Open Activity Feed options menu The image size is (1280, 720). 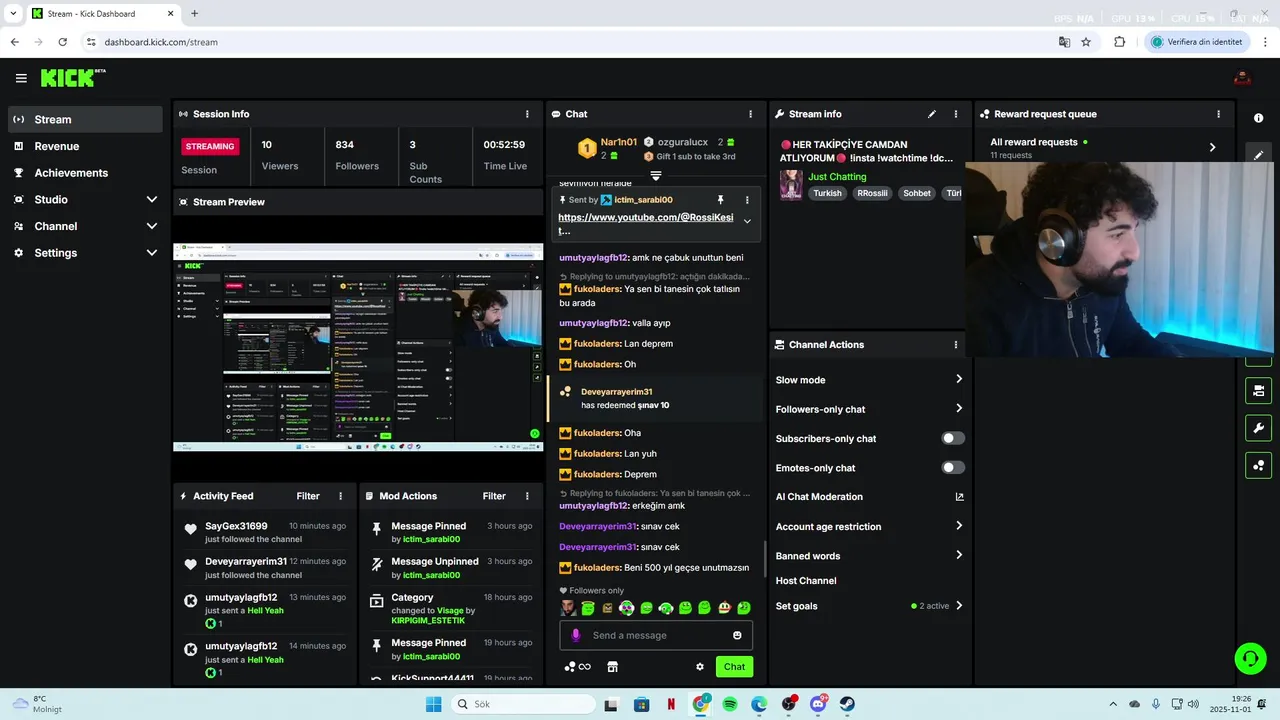[x=340, y=496]
